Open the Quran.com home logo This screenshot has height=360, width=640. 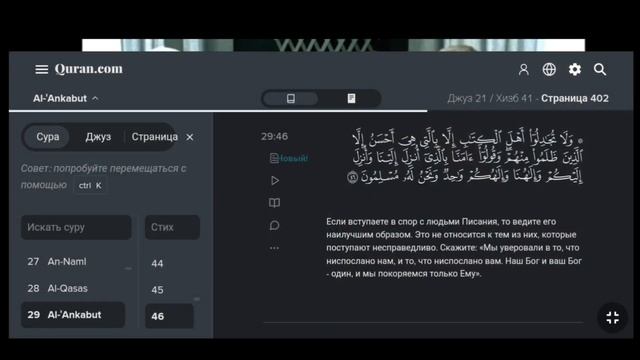tap(89, 69)
